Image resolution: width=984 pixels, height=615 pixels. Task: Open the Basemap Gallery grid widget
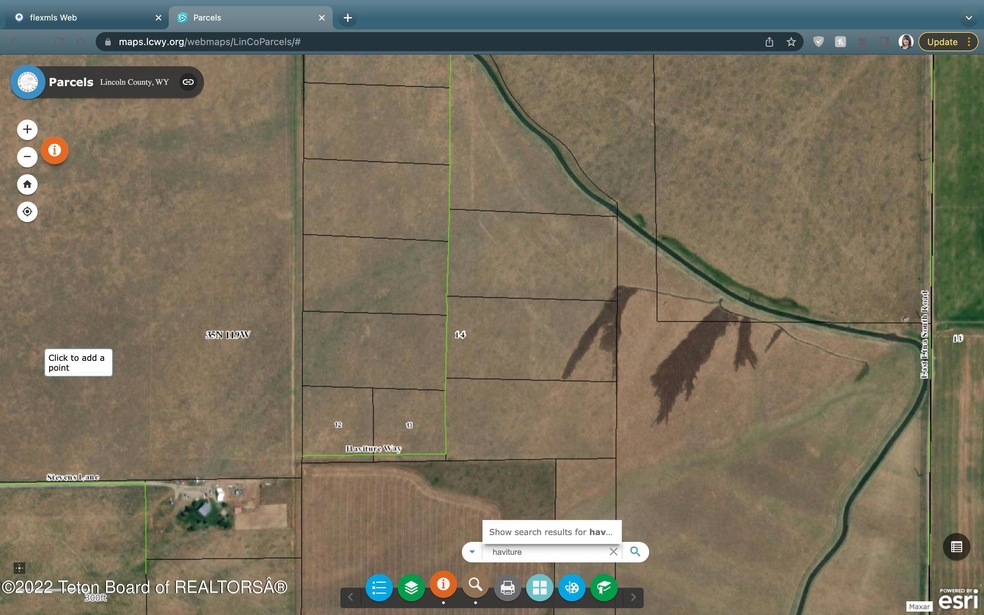[x=539, y=588]
